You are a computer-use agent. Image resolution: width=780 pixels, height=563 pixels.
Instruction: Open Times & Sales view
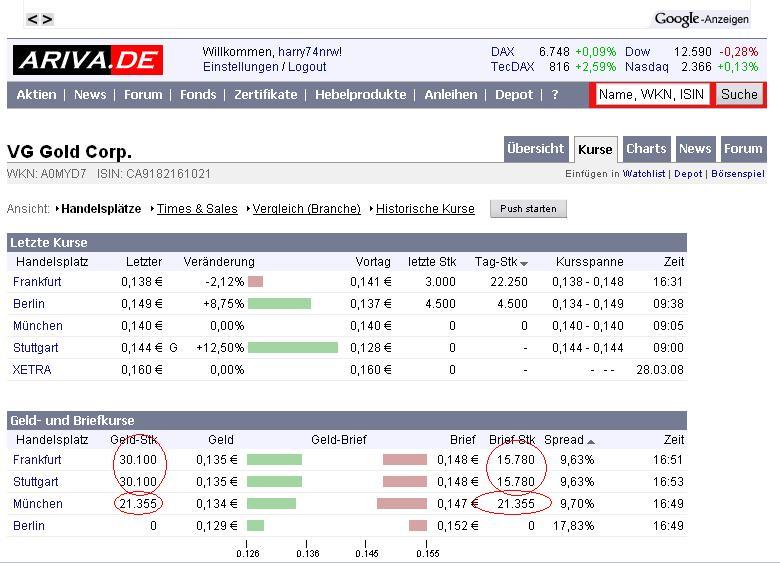click(197, 209)
